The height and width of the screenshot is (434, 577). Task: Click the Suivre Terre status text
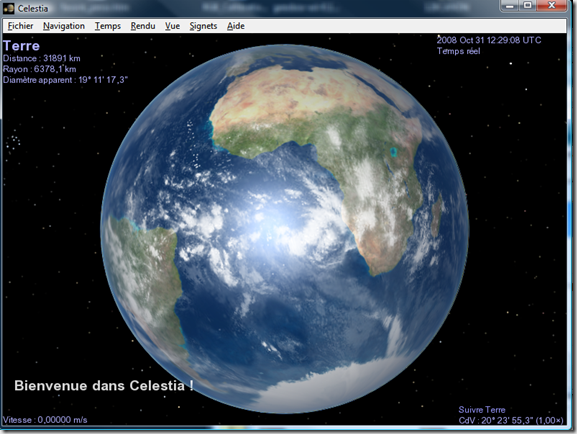tap(482, 409)
